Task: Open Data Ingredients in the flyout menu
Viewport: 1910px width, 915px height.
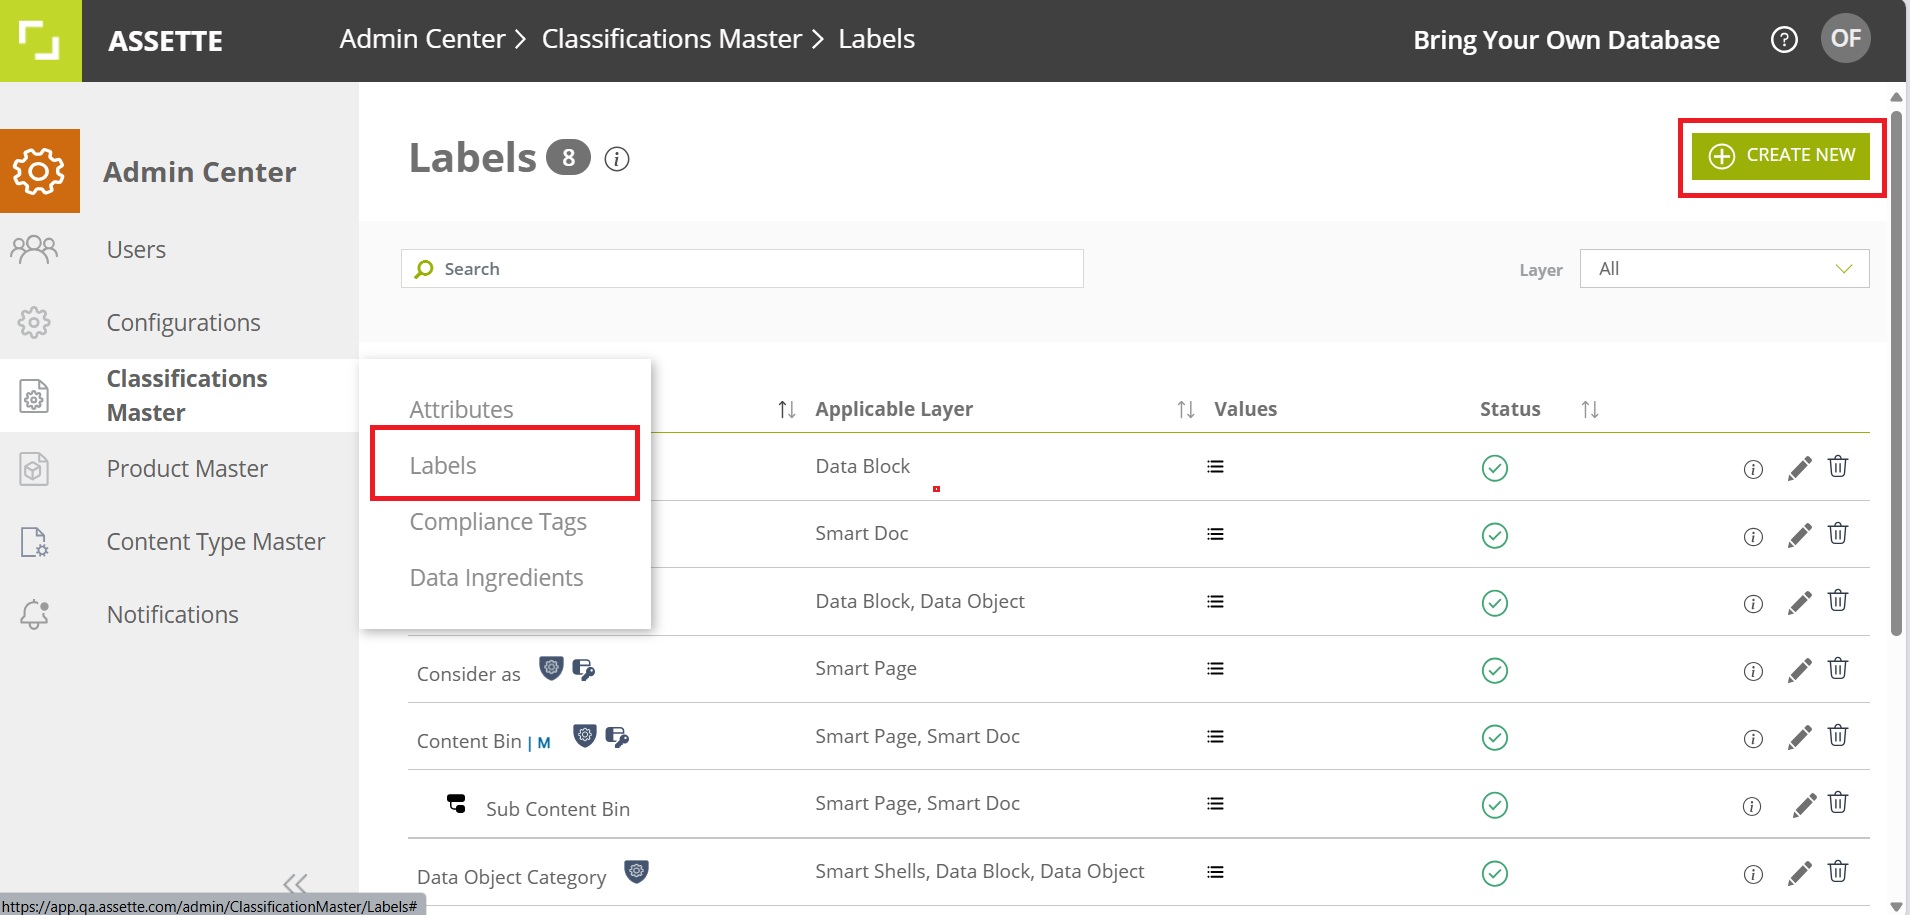Action: tap(495, 577)
